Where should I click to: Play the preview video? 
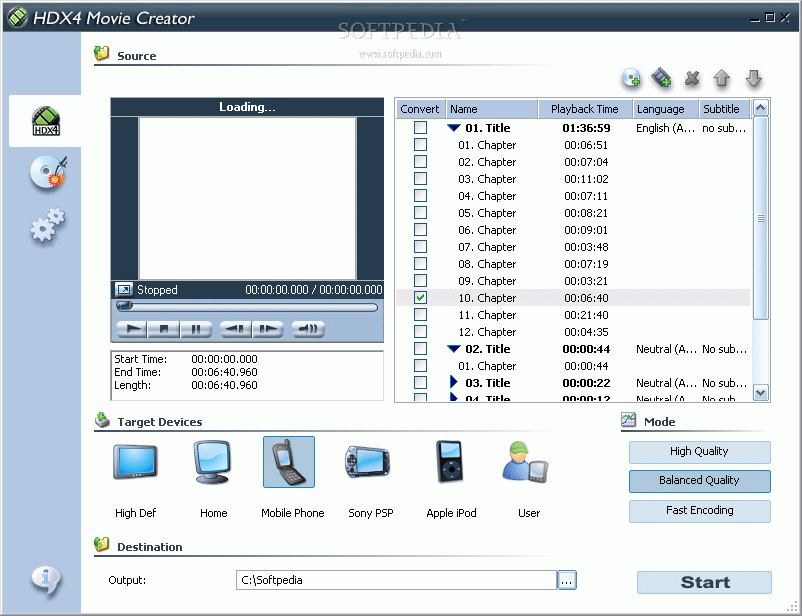(132, 328)
